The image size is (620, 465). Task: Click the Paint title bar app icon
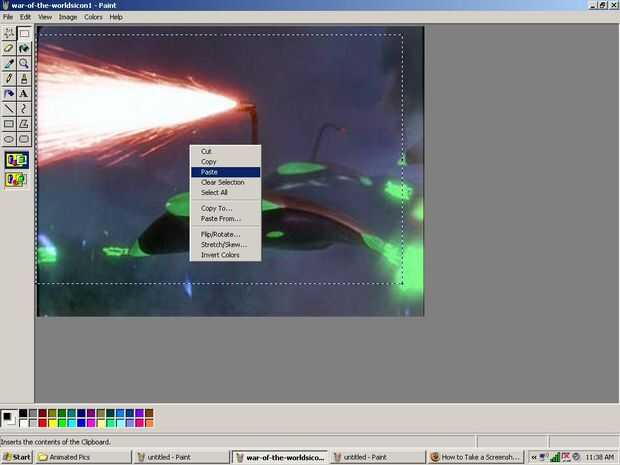point(6,5)
